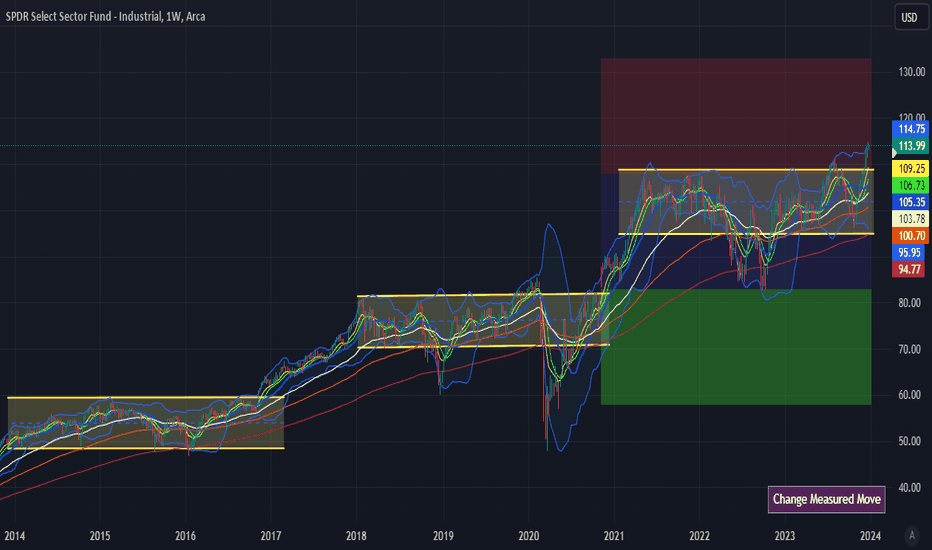Click the SPDR Select Sector Fund title
The height and width of the screenshot is (550, 932).
tap(105, 17)
